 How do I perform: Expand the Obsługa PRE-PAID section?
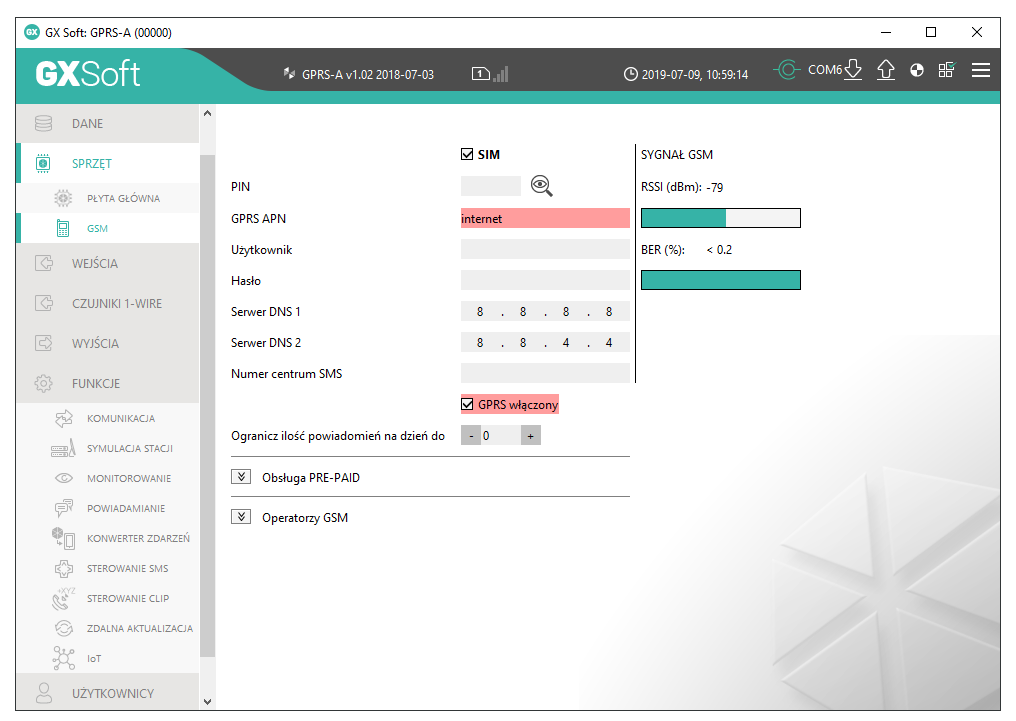tap(240, 477)
